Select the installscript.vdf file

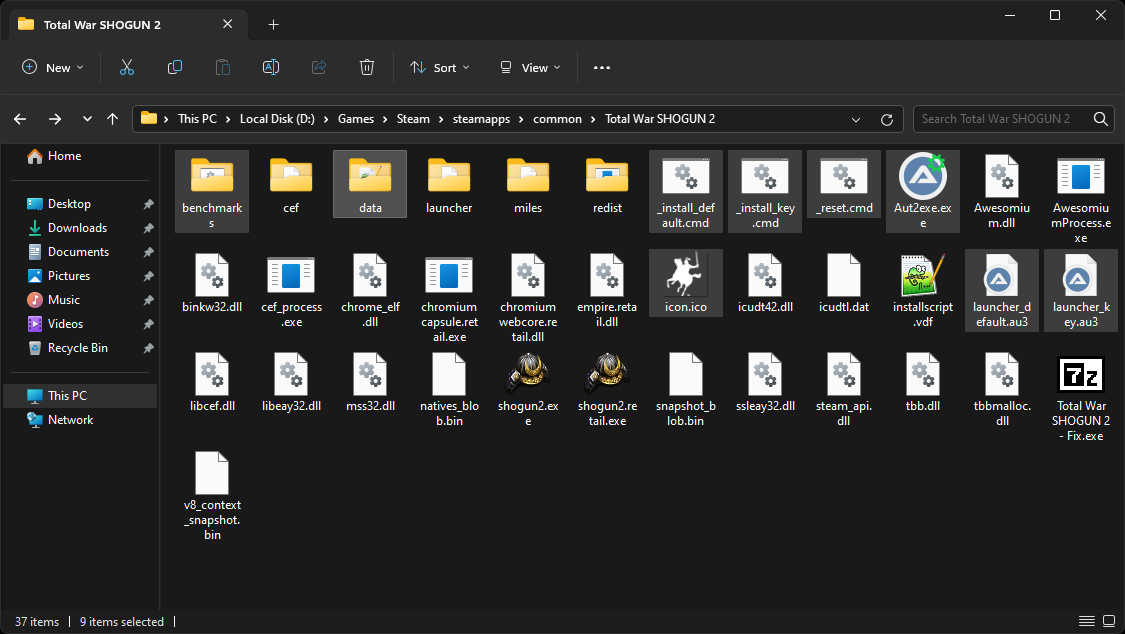(x=923, y=275)
